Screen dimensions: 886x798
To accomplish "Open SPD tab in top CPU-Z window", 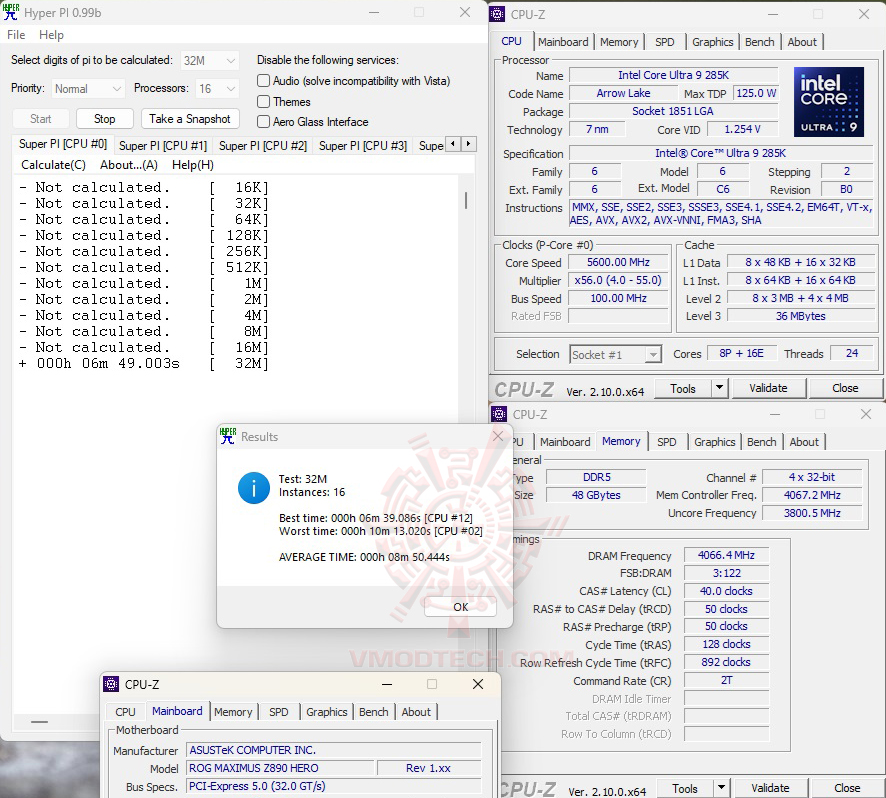I will click(x=664, y=42).
